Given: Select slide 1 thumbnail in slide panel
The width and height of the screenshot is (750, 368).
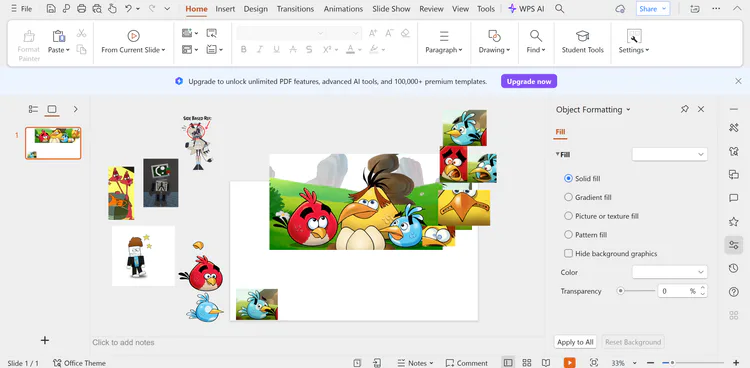Looking at the screenshot, I should pyautogui.click(x=53, y=143).
